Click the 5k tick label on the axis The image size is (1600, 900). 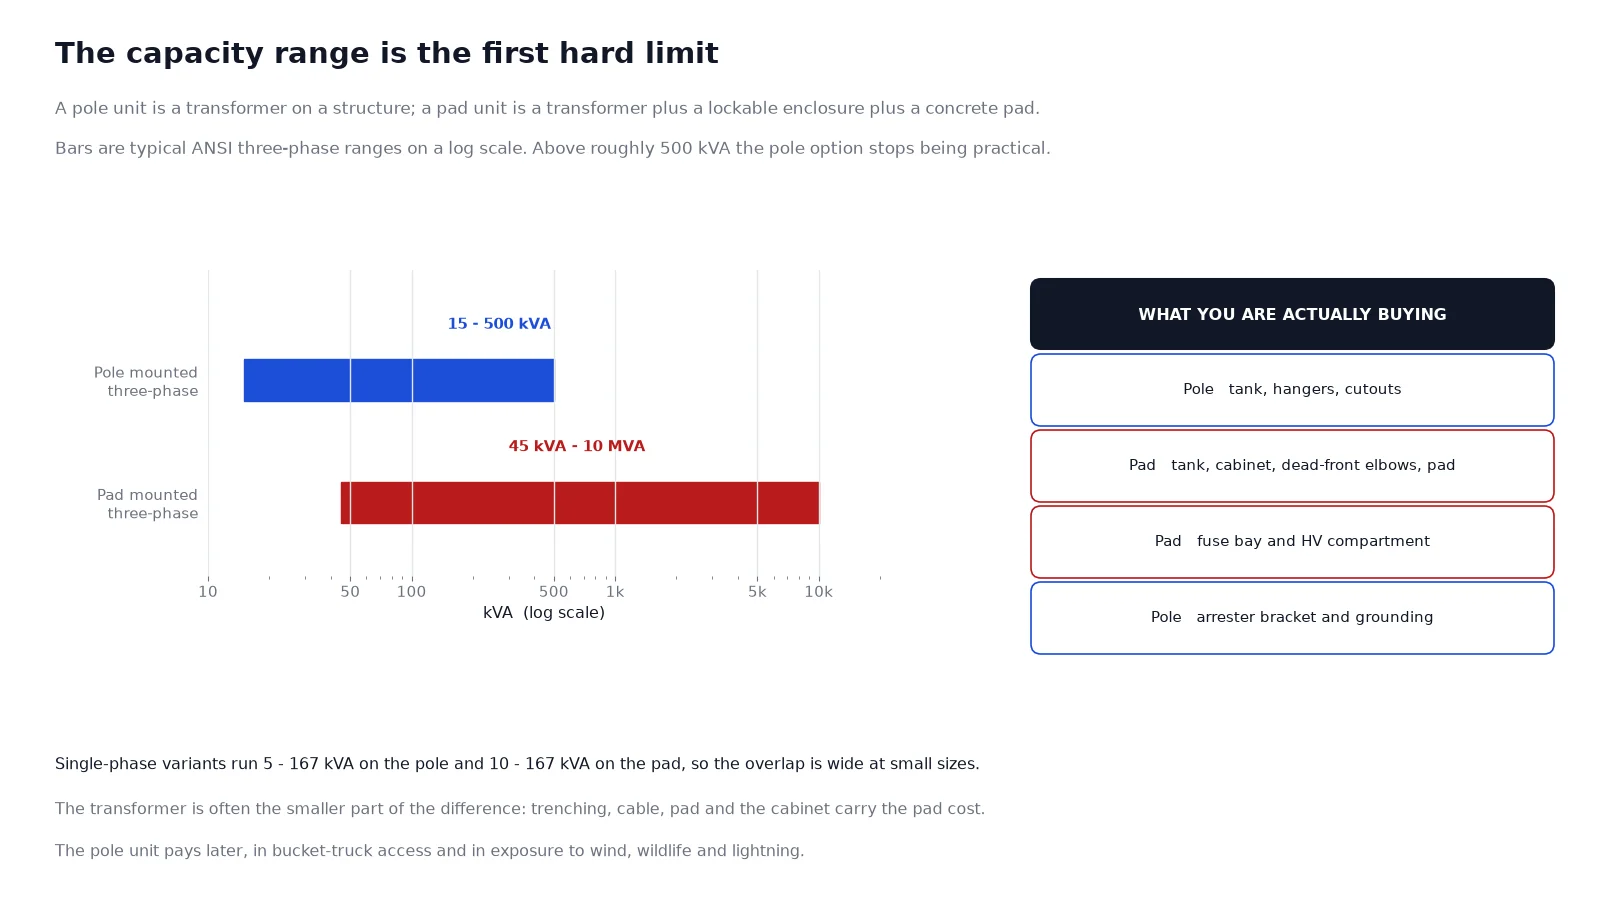pos(757,592)
